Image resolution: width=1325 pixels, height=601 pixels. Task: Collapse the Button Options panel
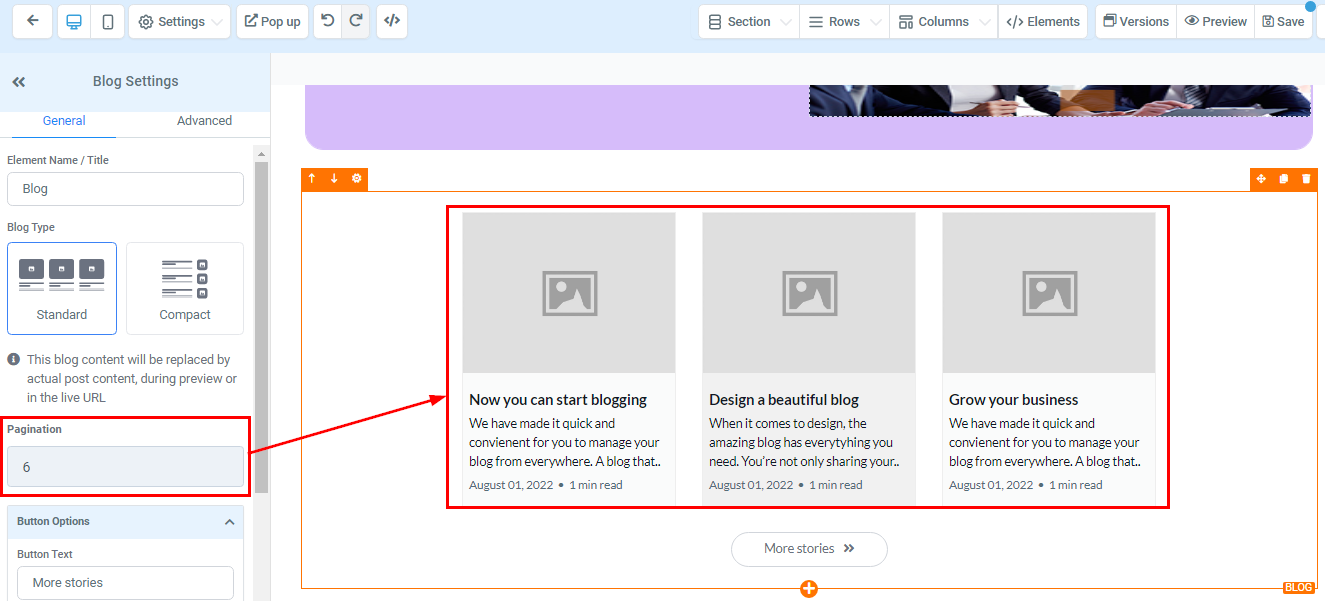[x=229, y=522]
